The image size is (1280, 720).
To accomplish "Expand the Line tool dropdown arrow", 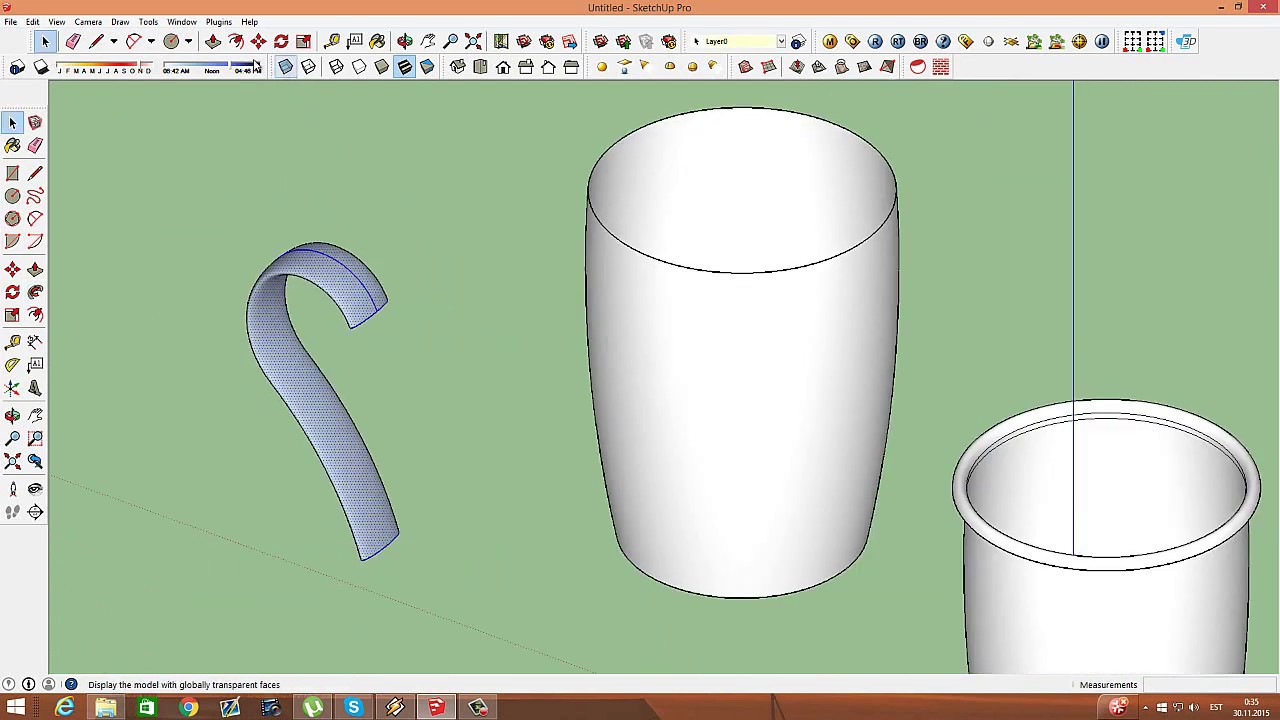I will pyautogui.click(x=113, y=41).
